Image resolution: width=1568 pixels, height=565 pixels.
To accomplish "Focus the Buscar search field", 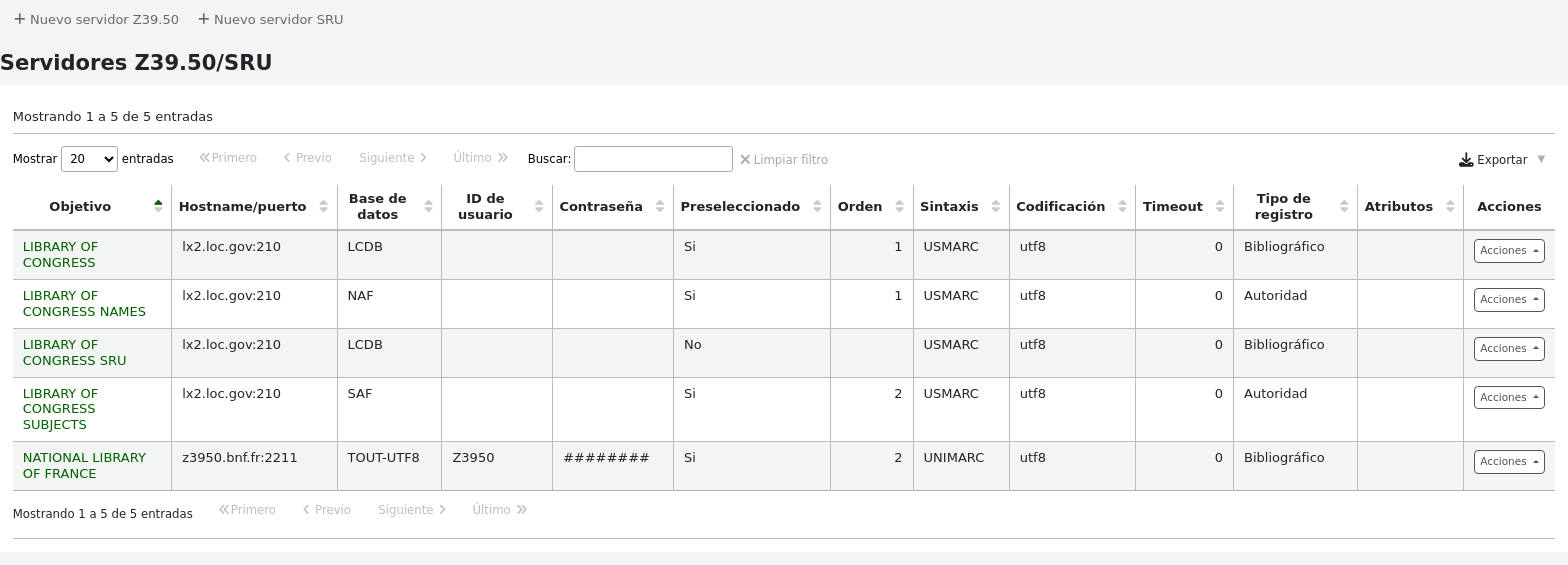I will (653, 159).
